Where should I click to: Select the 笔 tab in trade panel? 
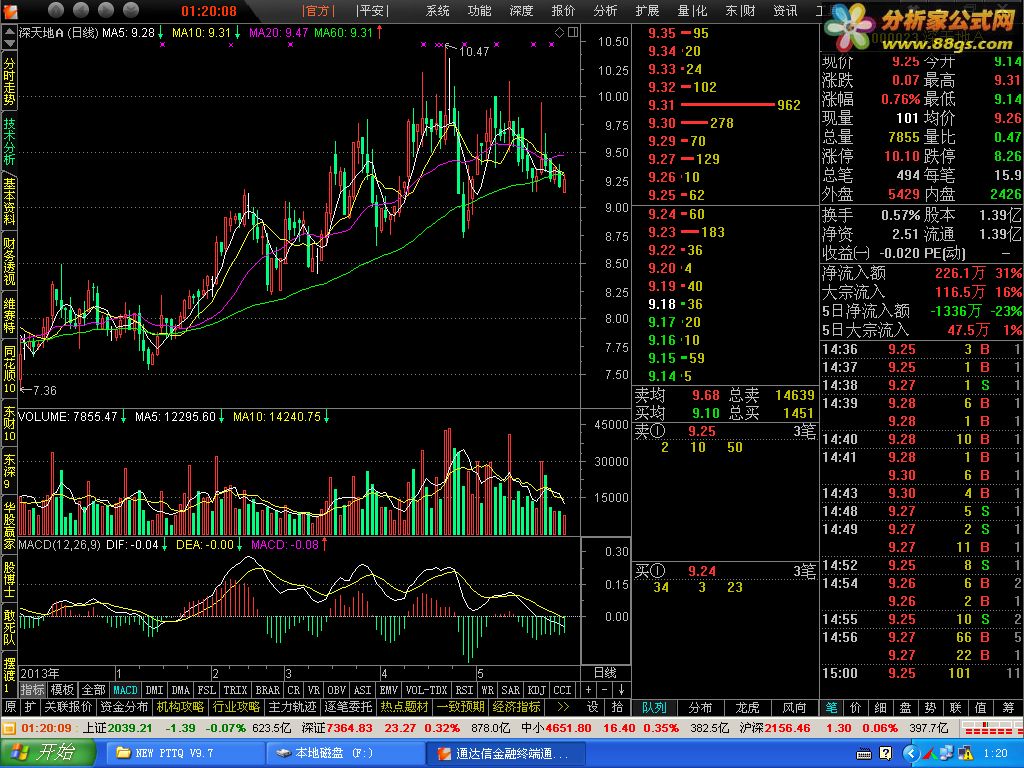click(x=832, y=707)
